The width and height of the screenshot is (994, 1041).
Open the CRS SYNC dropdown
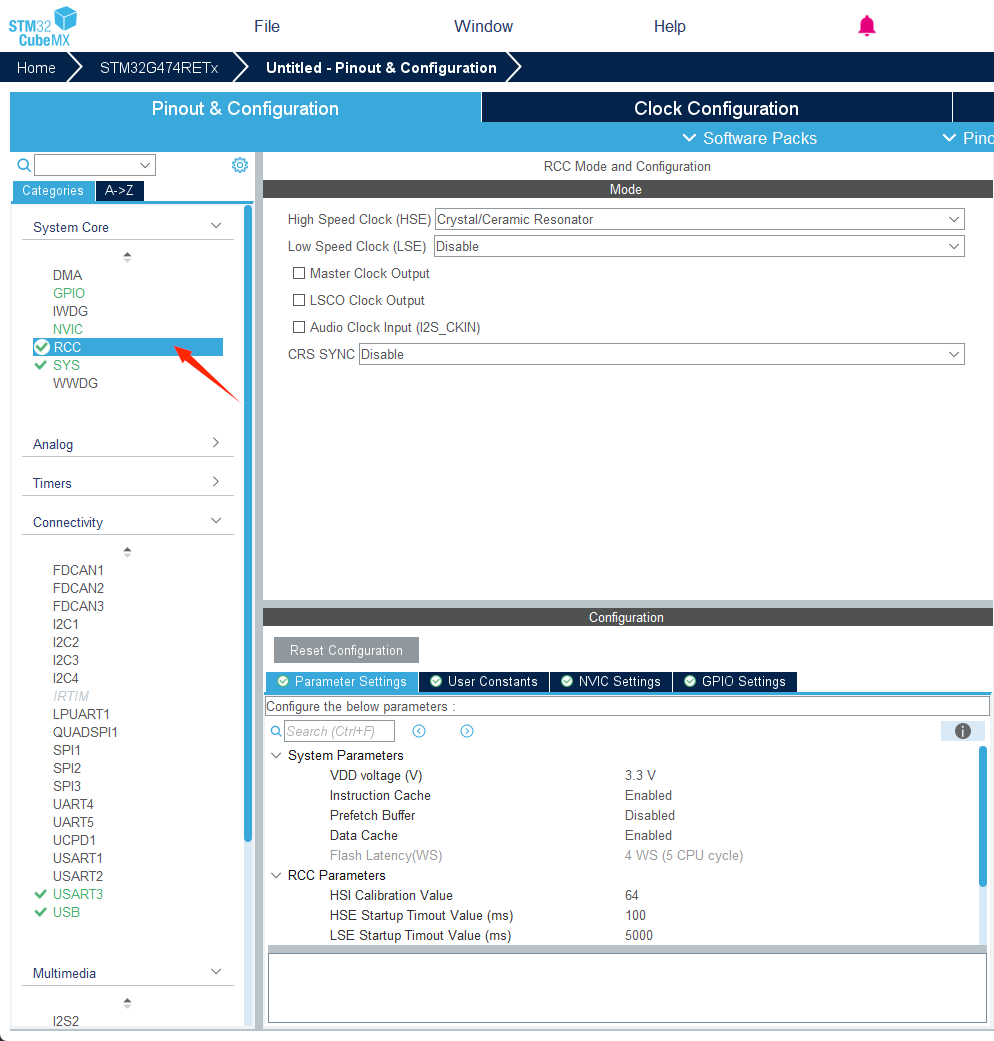pos(661,354)
